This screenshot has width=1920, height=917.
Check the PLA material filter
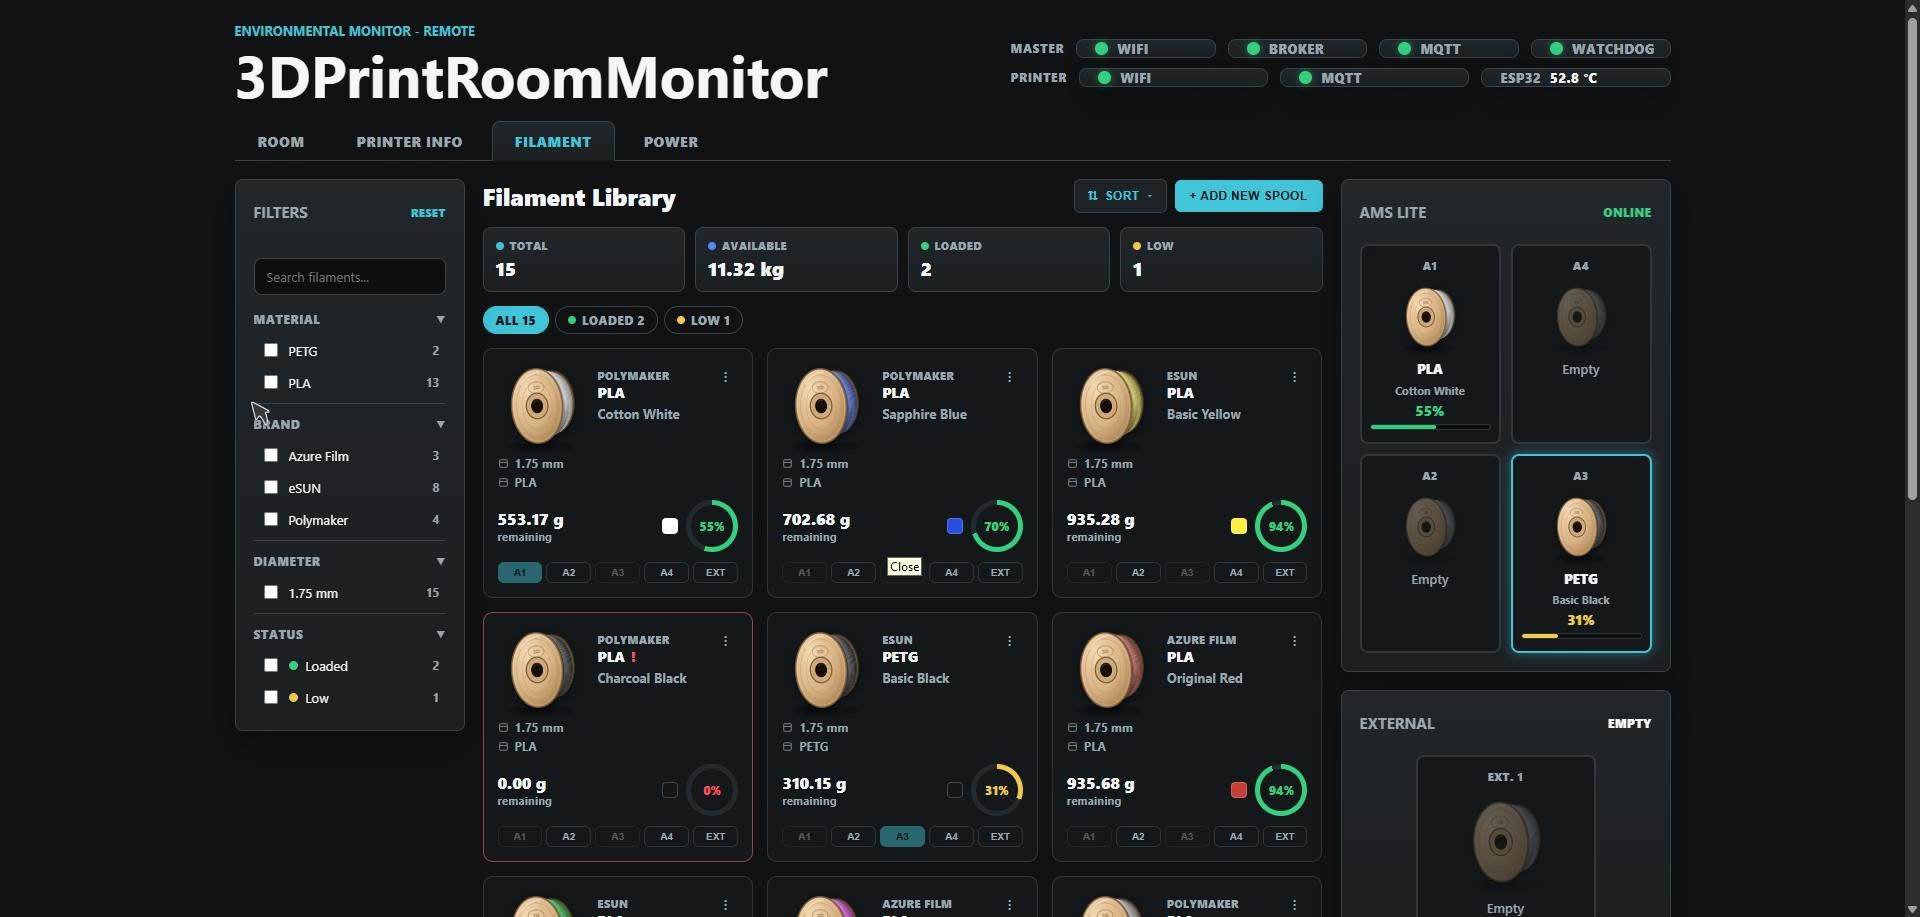(x=271, y=382)
